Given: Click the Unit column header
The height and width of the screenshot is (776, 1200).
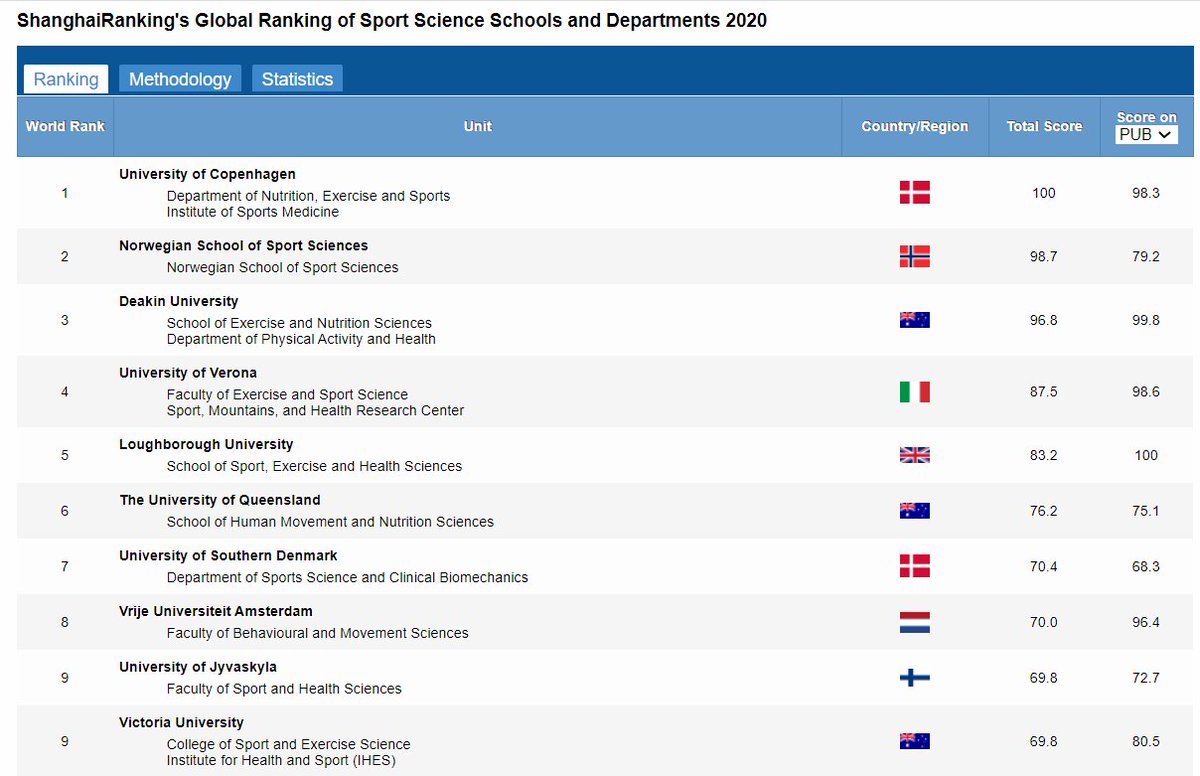Looking at the screenshot, I should (478, 126).
